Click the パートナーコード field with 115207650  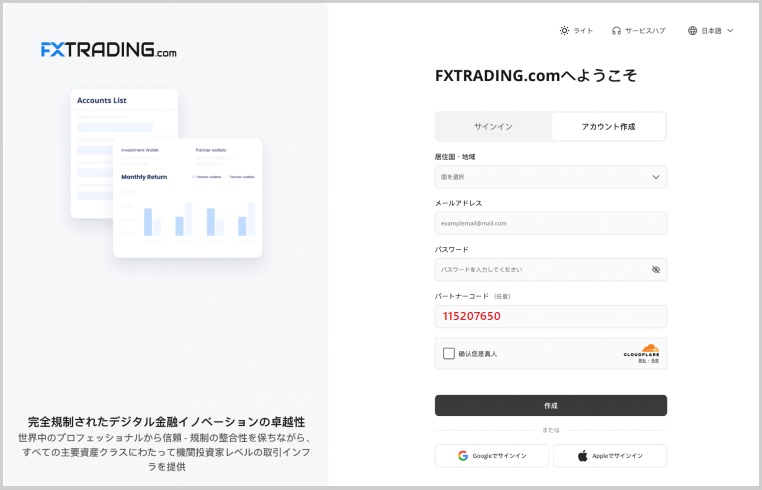point(550,317)
